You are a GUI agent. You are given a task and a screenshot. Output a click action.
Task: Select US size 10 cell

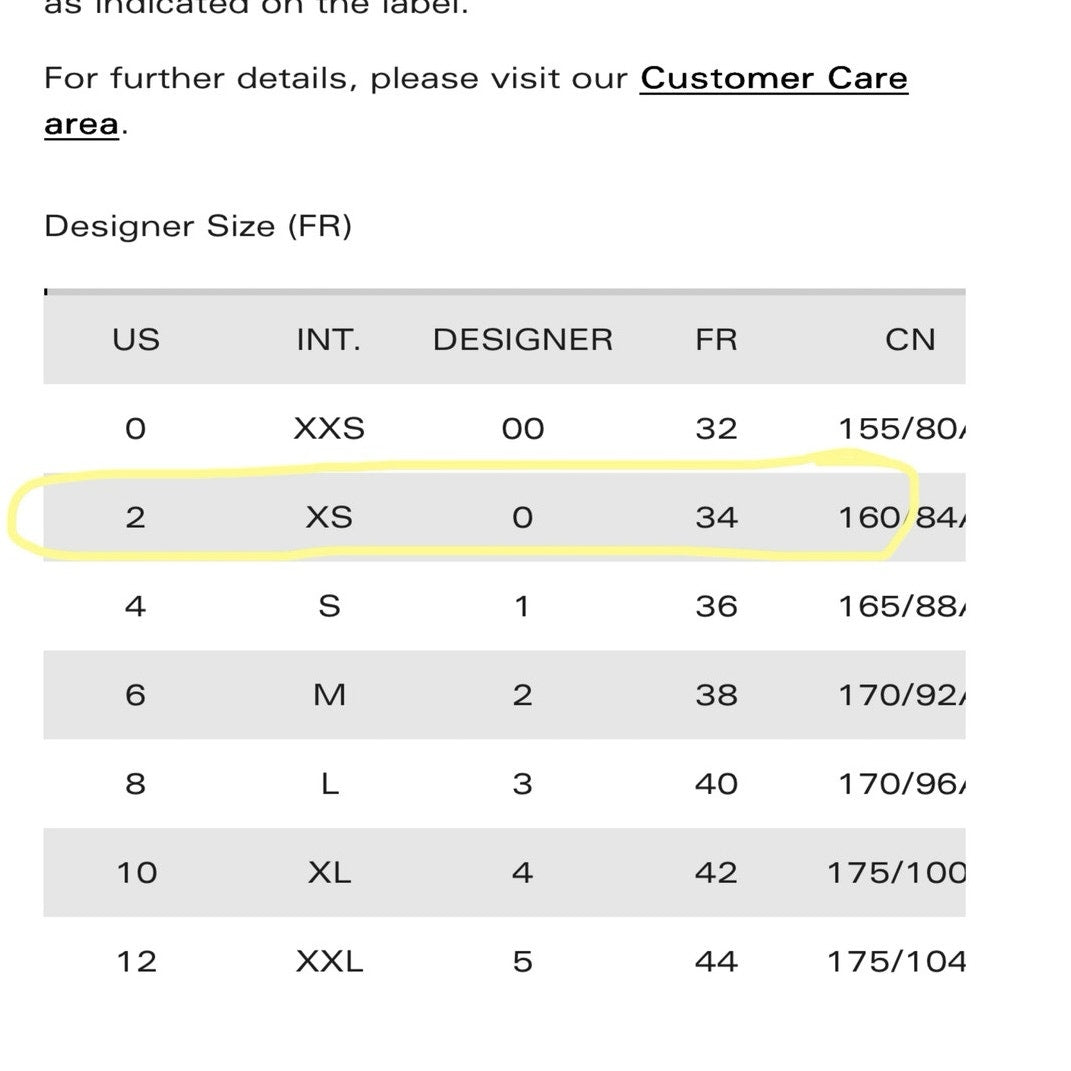click(136, 872)
